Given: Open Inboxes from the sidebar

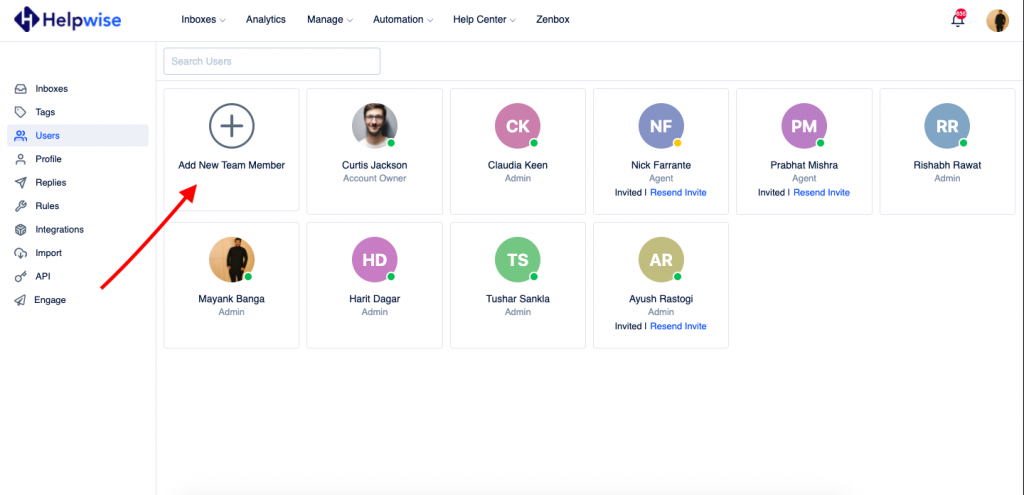Looking at the screenshot, I should 51,89.
